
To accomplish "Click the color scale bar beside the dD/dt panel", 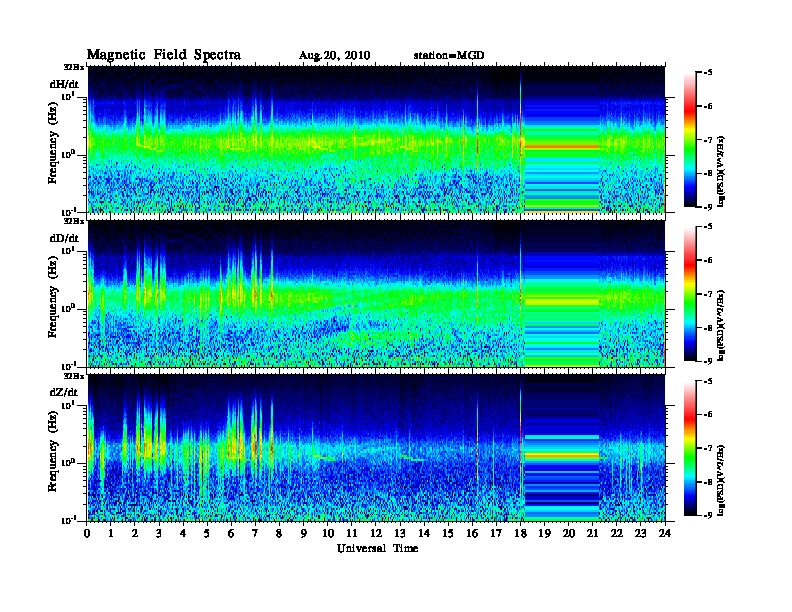I will pyautogui.click(x=690, y=293).
